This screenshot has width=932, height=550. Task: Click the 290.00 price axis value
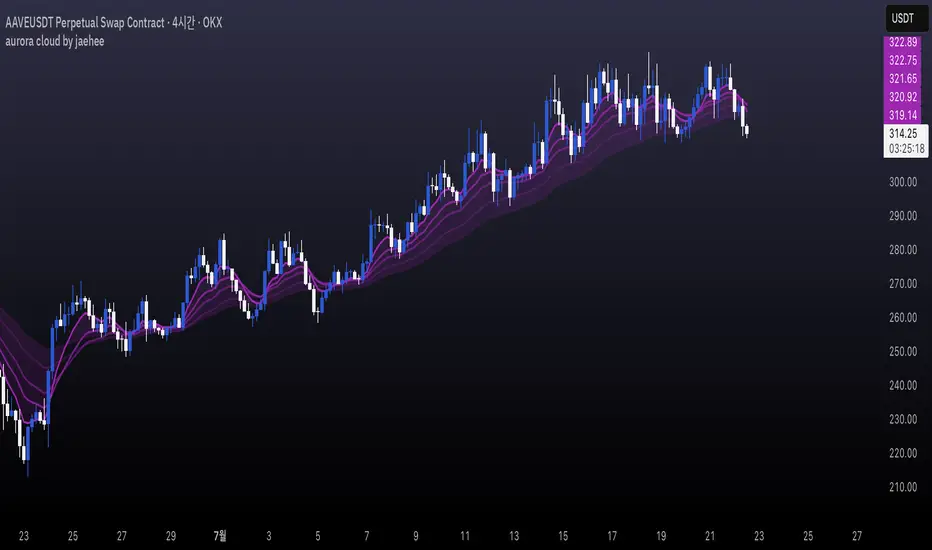(903, 216)
